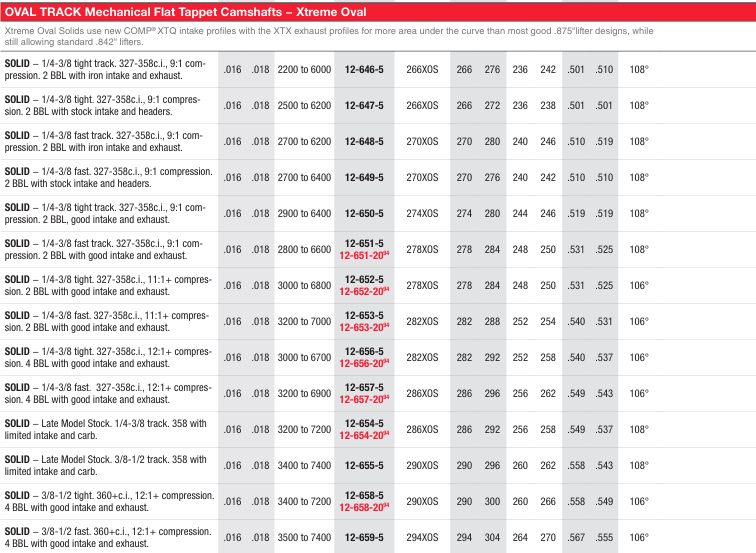Click the 3/8-1/2 fast 360+c.i. description
Image resolution: width=756 pixels, height=553 pixels.
pos(108,537)
